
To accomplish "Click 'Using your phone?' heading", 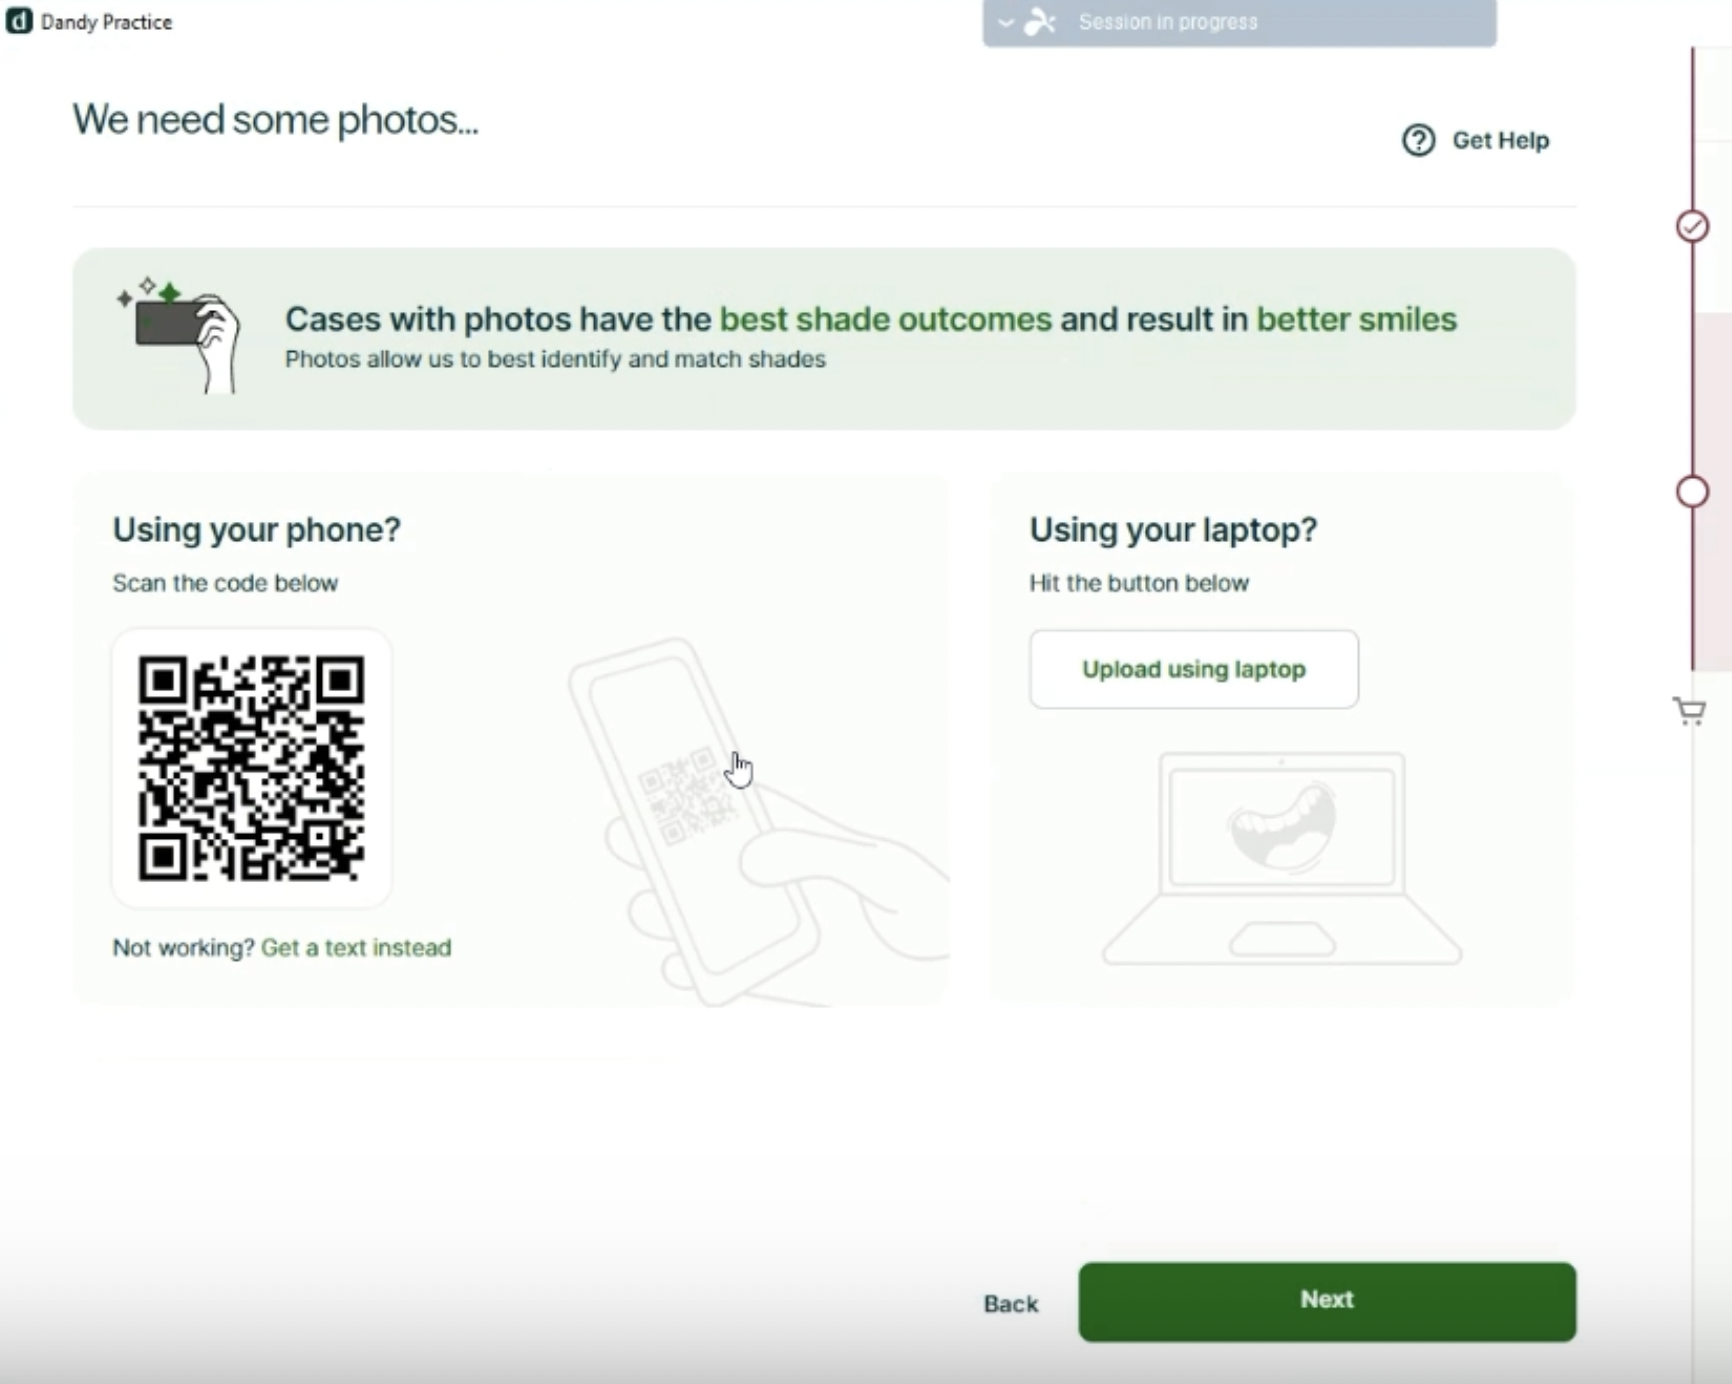I will 256,529.
